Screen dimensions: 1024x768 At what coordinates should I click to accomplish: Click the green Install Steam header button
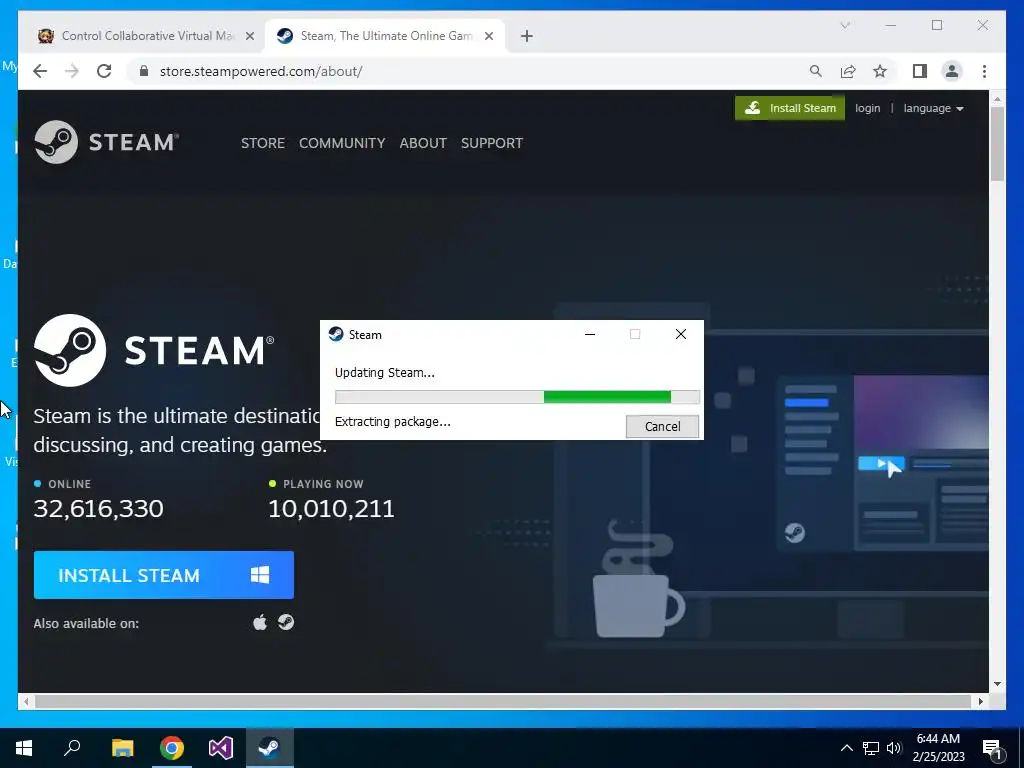pyautogui.click(x=790, y=108)
